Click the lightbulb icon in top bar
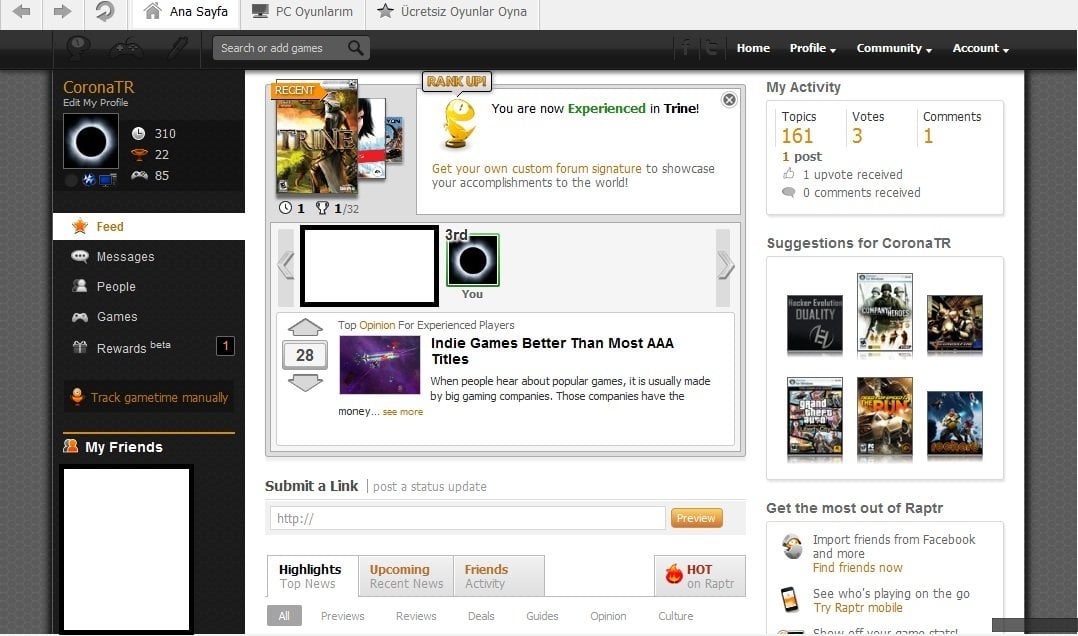 click(x=78, y=48)
